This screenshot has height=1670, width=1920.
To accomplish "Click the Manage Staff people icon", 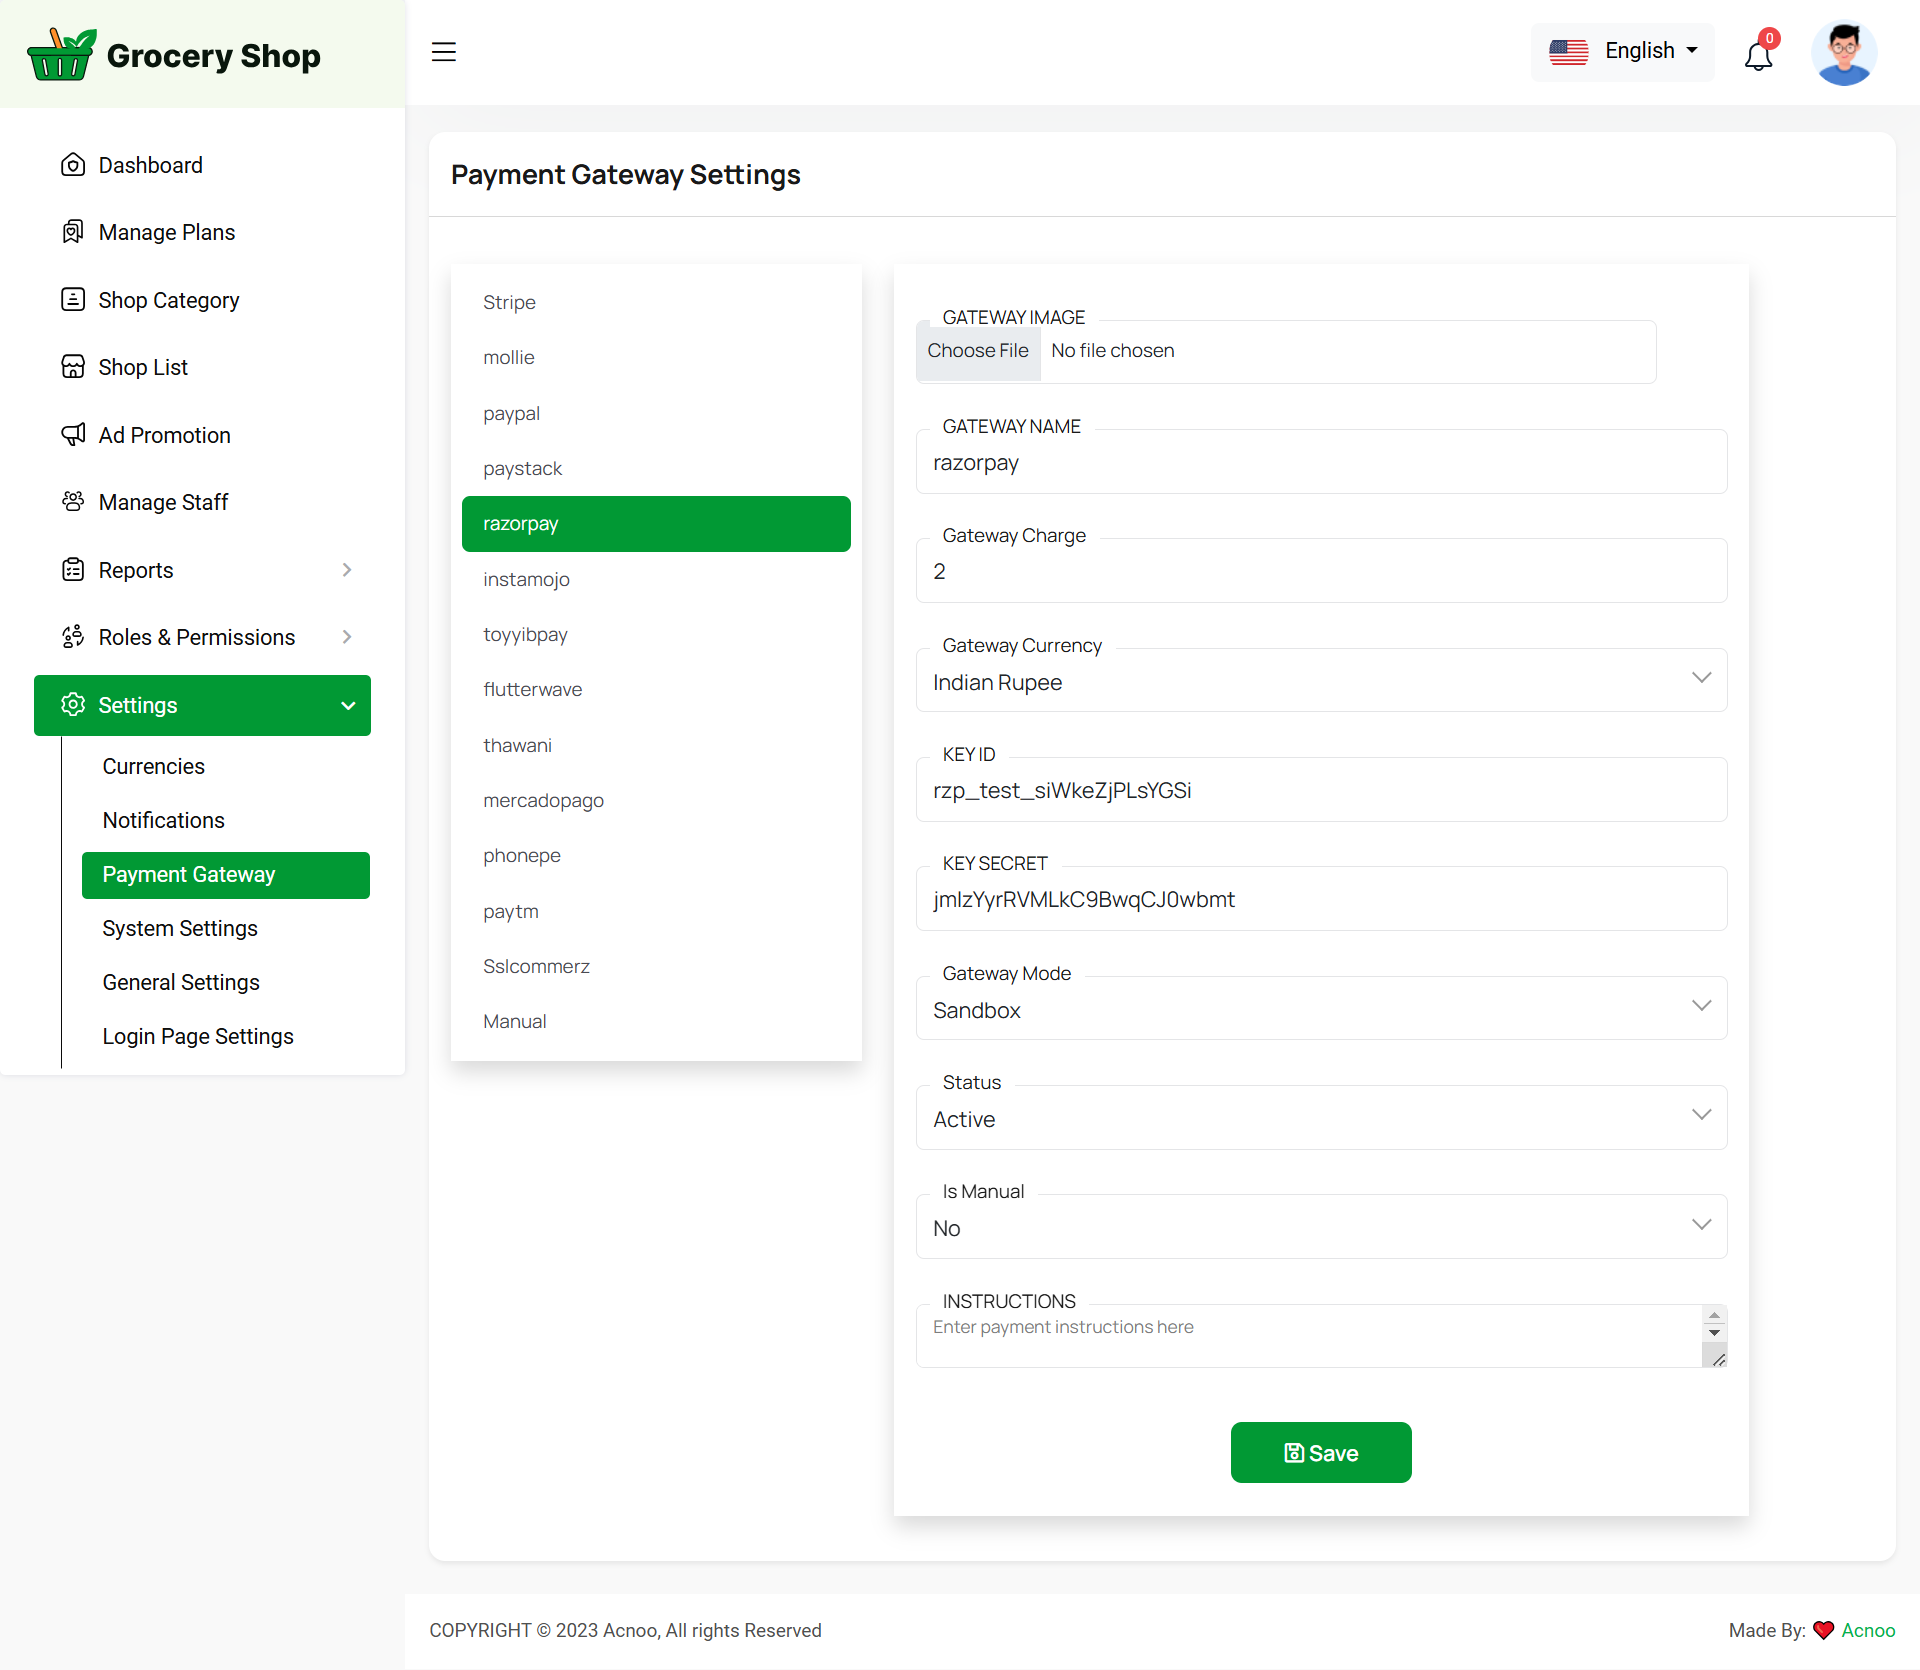I will pos(73,502).
